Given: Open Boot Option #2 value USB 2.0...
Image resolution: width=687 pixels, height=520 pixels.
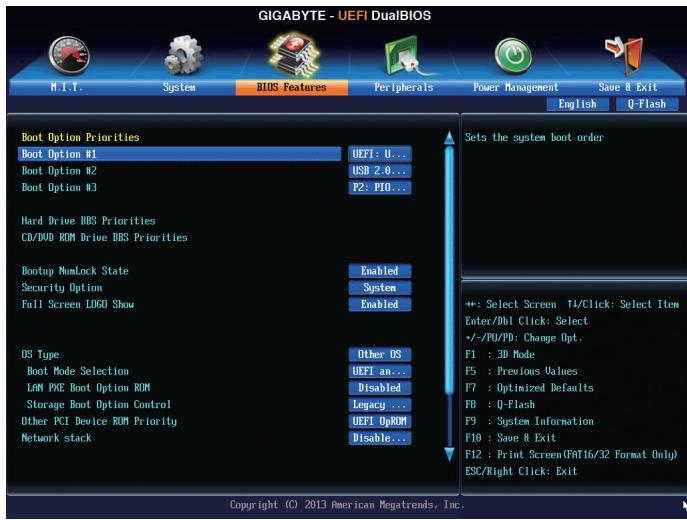Looking at the screenshot, I should tap(380, 171).
